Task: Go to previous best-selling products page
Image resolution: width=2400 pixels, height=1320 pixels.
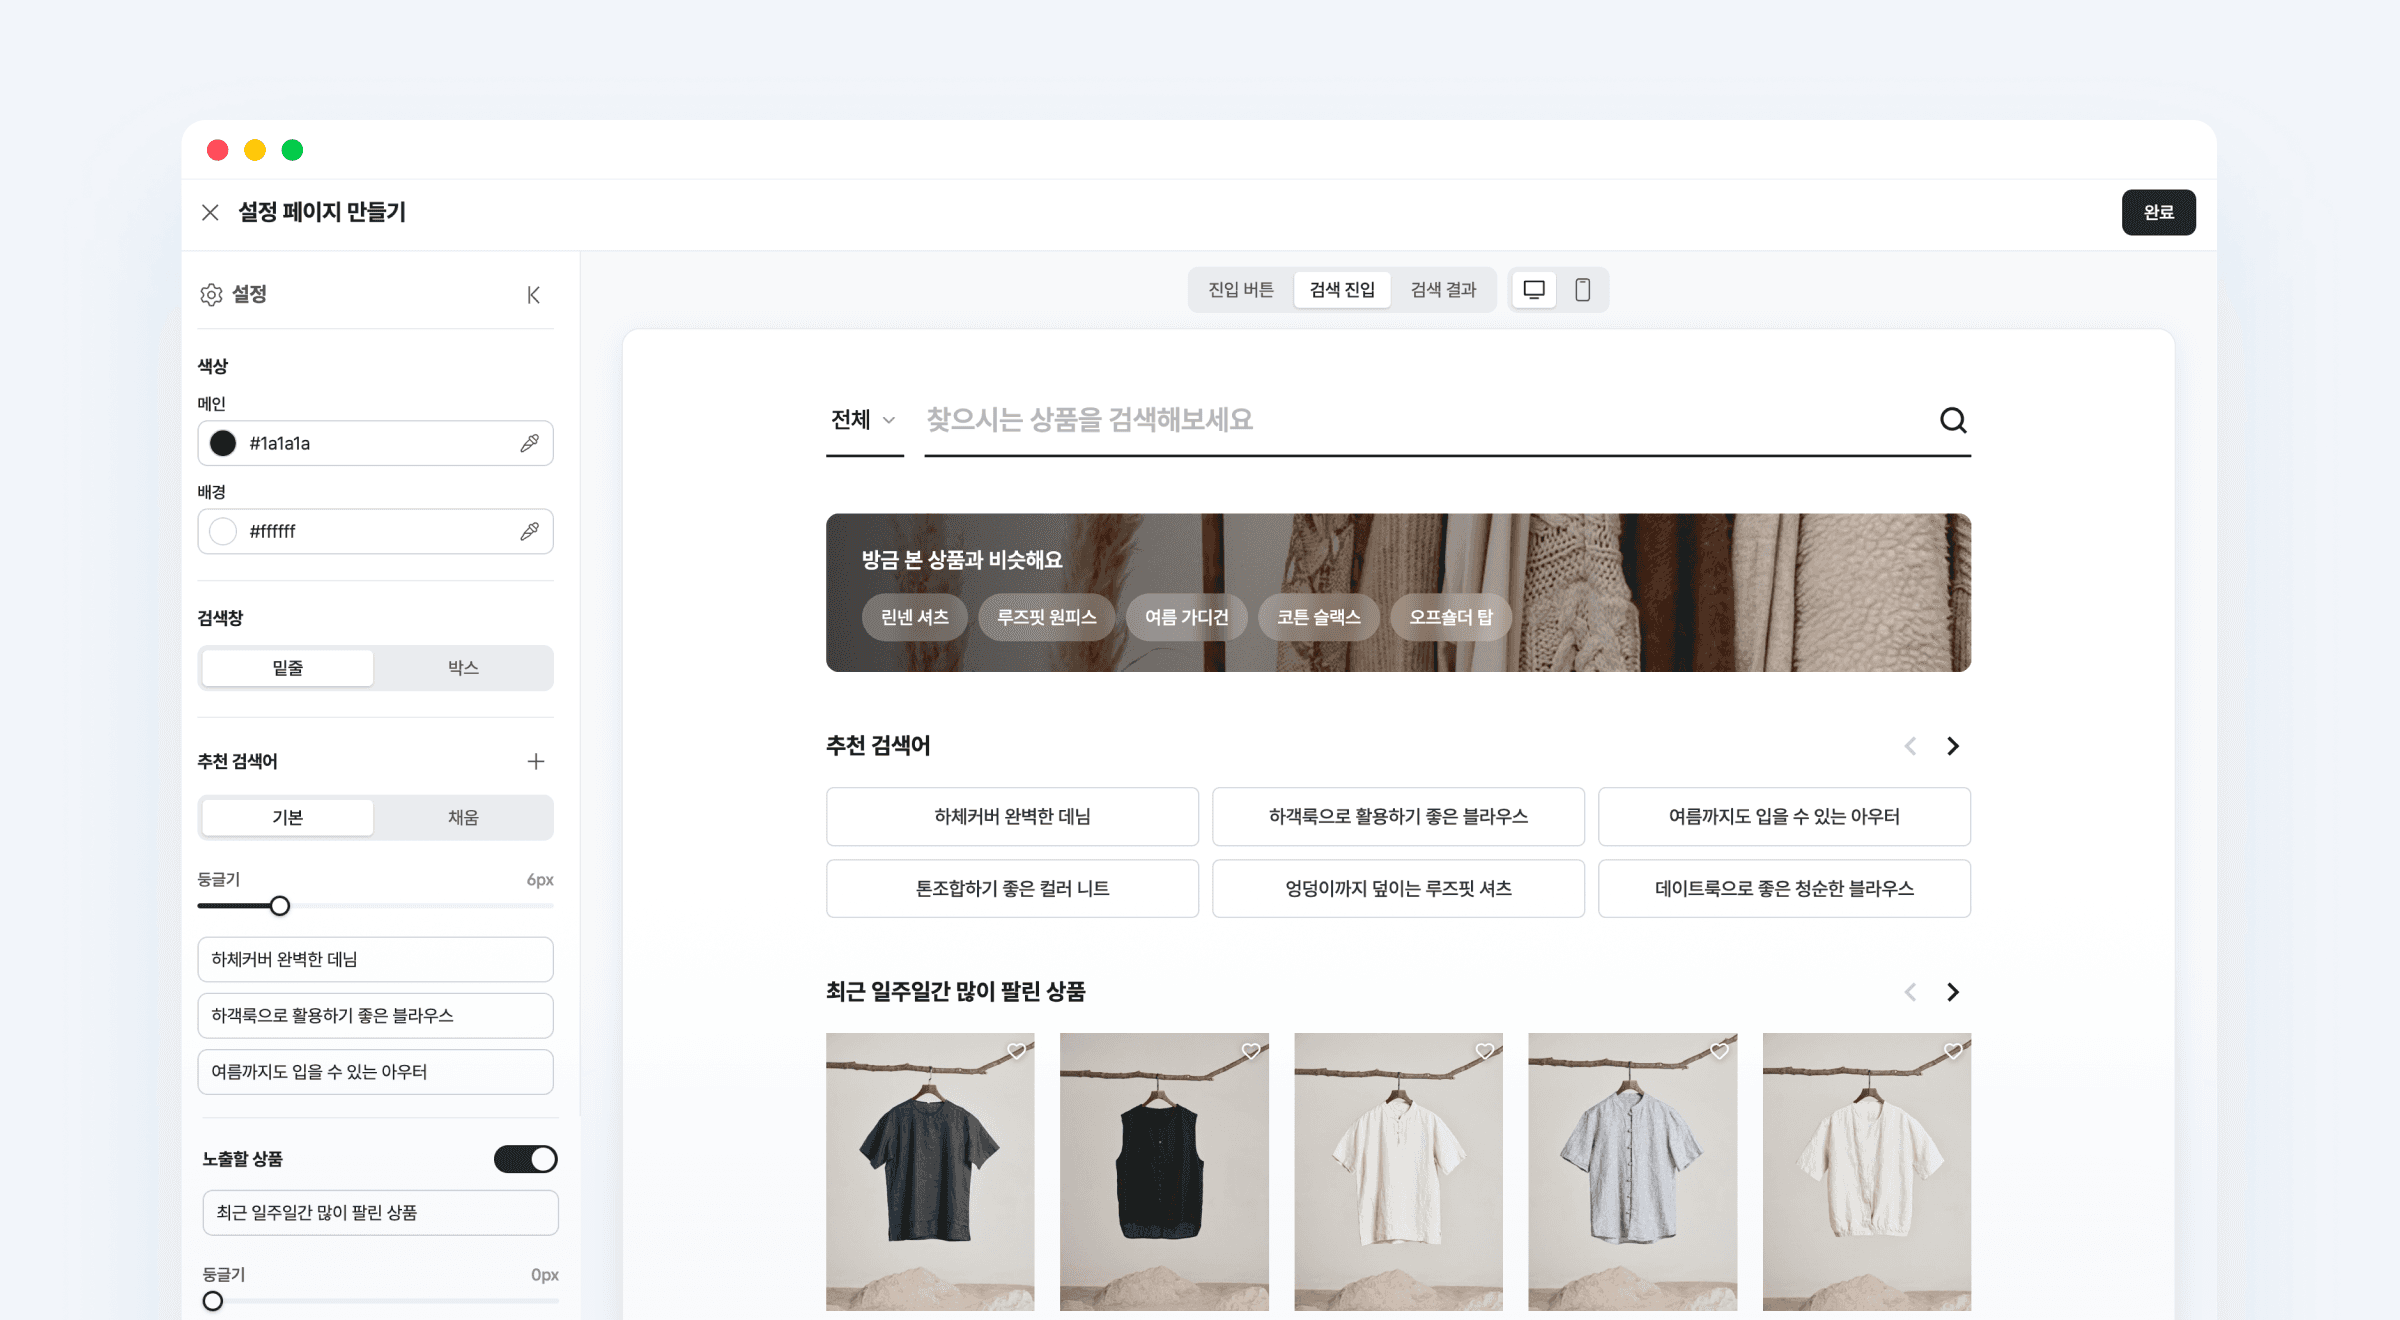Action: click(1910, 992)
